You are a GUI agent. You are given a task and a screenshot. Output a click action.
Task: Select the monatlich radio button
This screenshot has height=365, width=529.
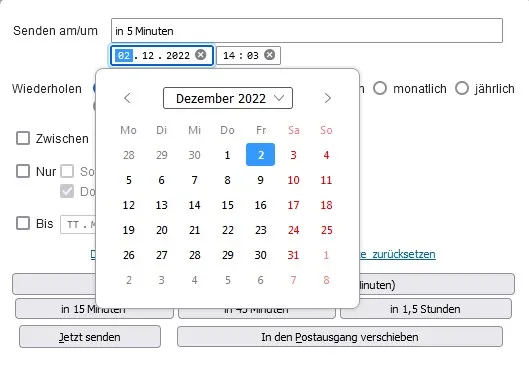[x=380, y=88]
